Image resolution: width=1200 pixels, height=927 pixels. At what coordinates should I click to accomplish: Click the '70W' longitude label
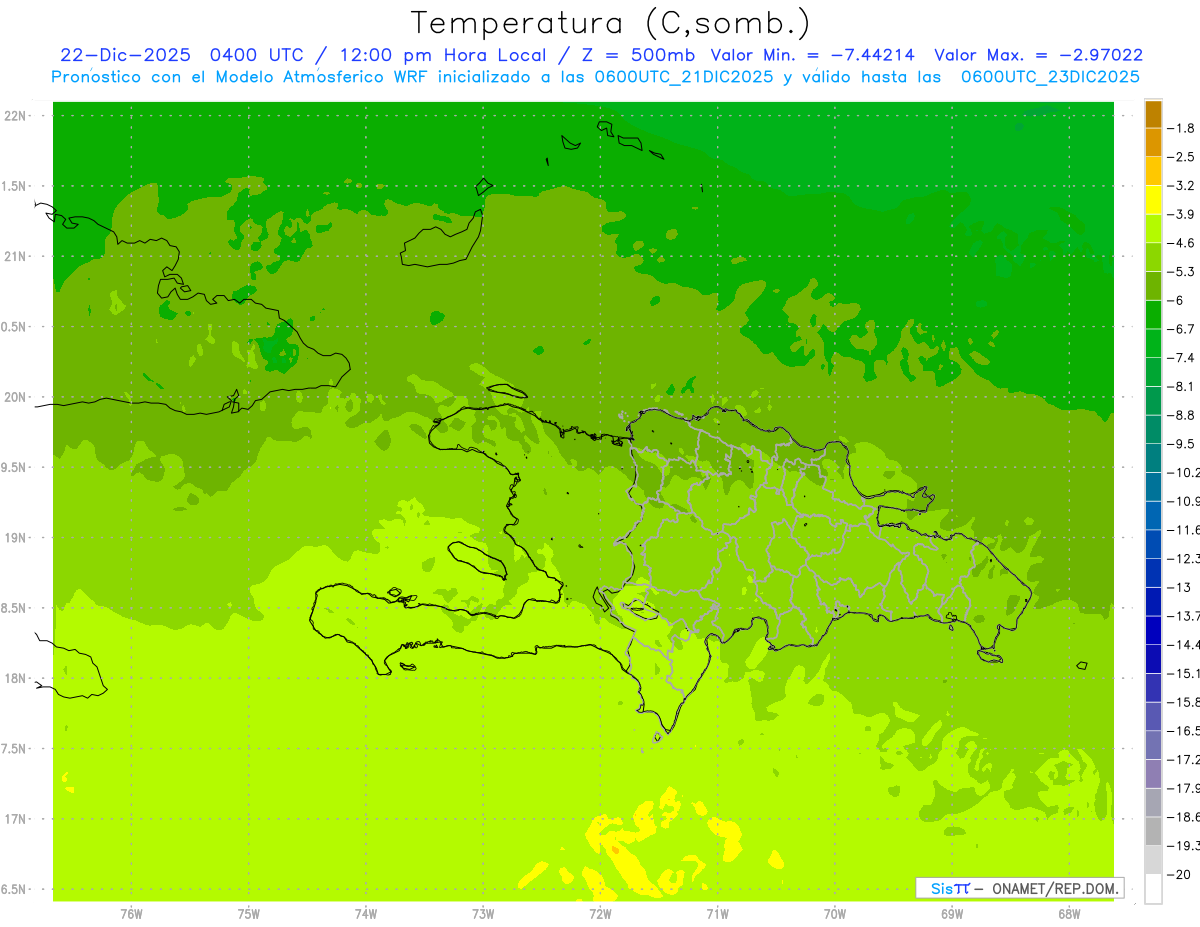click(x=835, y=914)
